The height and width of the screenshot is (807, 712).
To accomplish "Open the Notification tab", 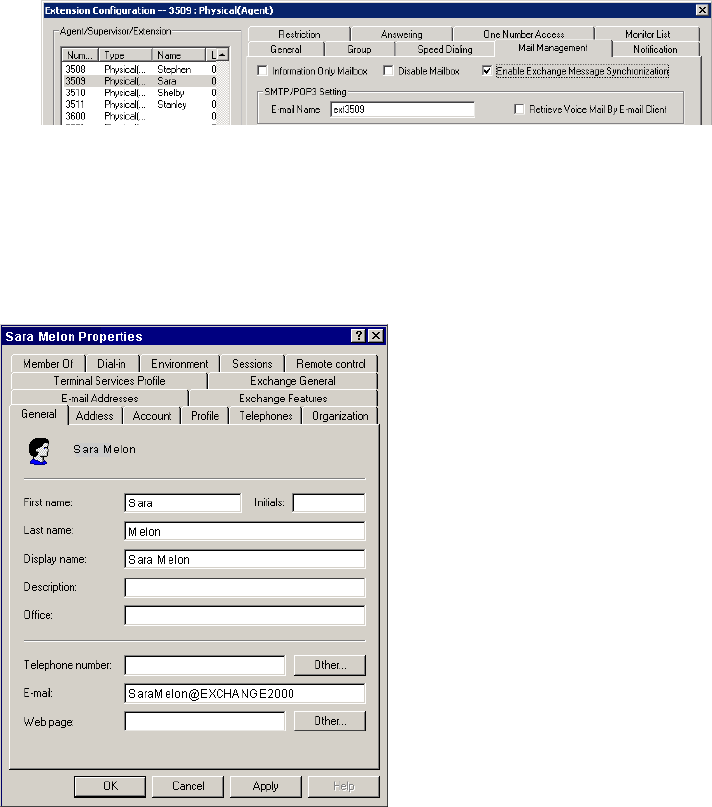I will (655, 49).
